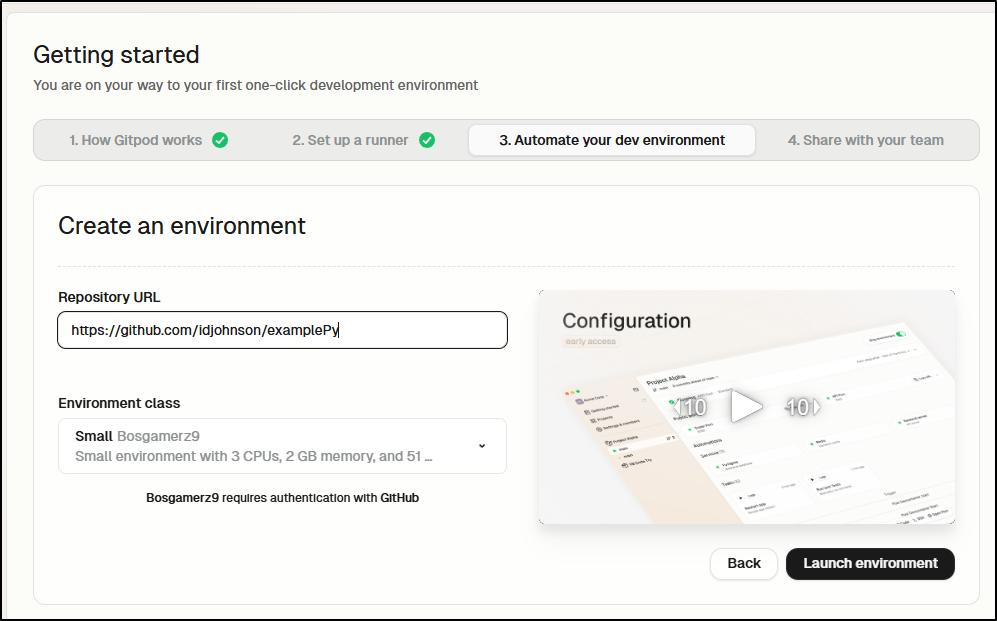Viewport: 997px width, 621px height.
Task: Open step 2 Set up a runner
Action: click(x=363, y=140)
